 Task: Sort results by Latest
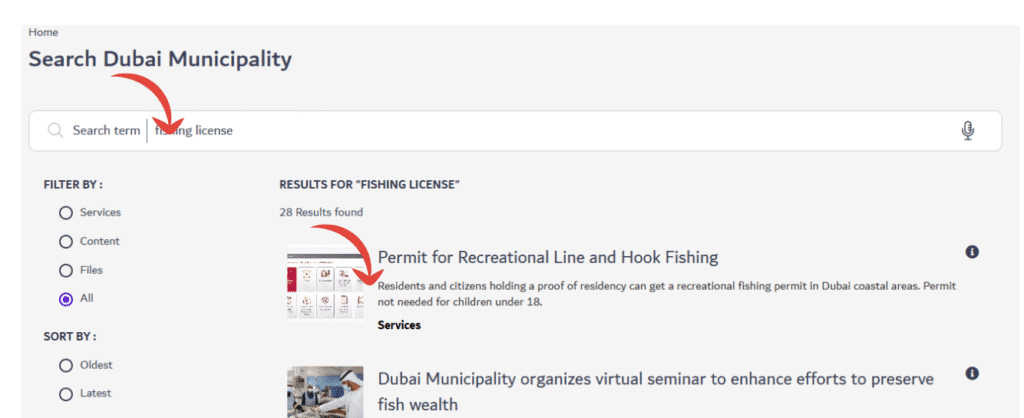[66, 394]
